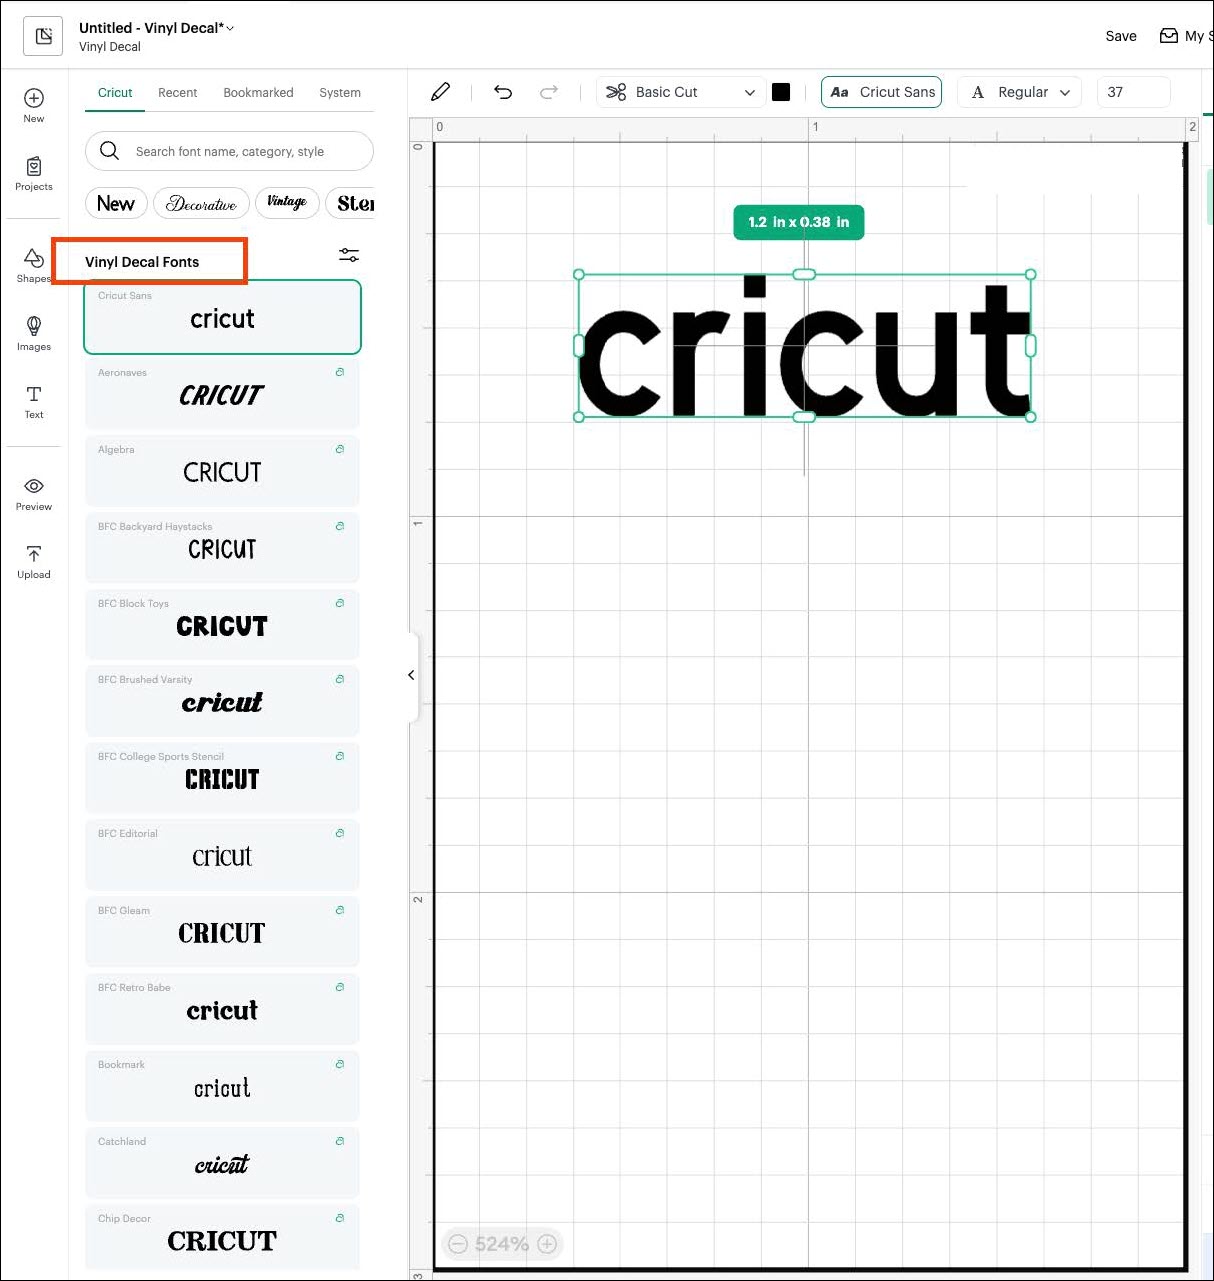Viewport: 1214px width, 1281px height.
Task: Switch to the Bookmarked fonts tab
Action: click(258, 93)
